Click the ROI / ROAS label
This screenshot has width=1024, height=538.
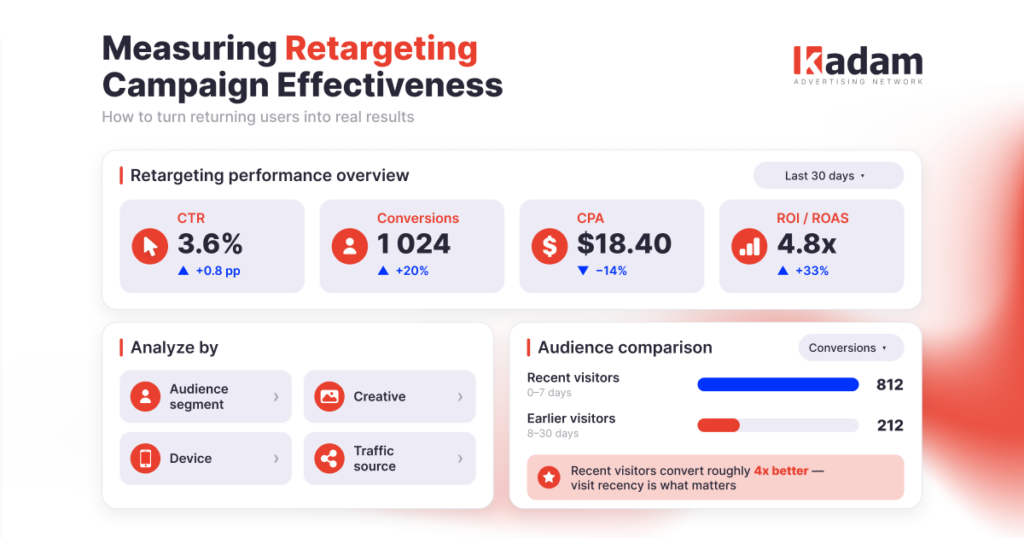click(x=812, y=218)
